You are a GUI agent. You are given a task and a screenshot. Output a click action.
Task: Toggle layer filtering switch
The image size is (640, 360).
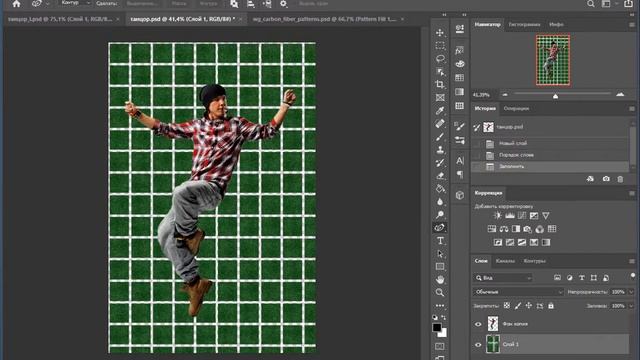pos(633,276)
